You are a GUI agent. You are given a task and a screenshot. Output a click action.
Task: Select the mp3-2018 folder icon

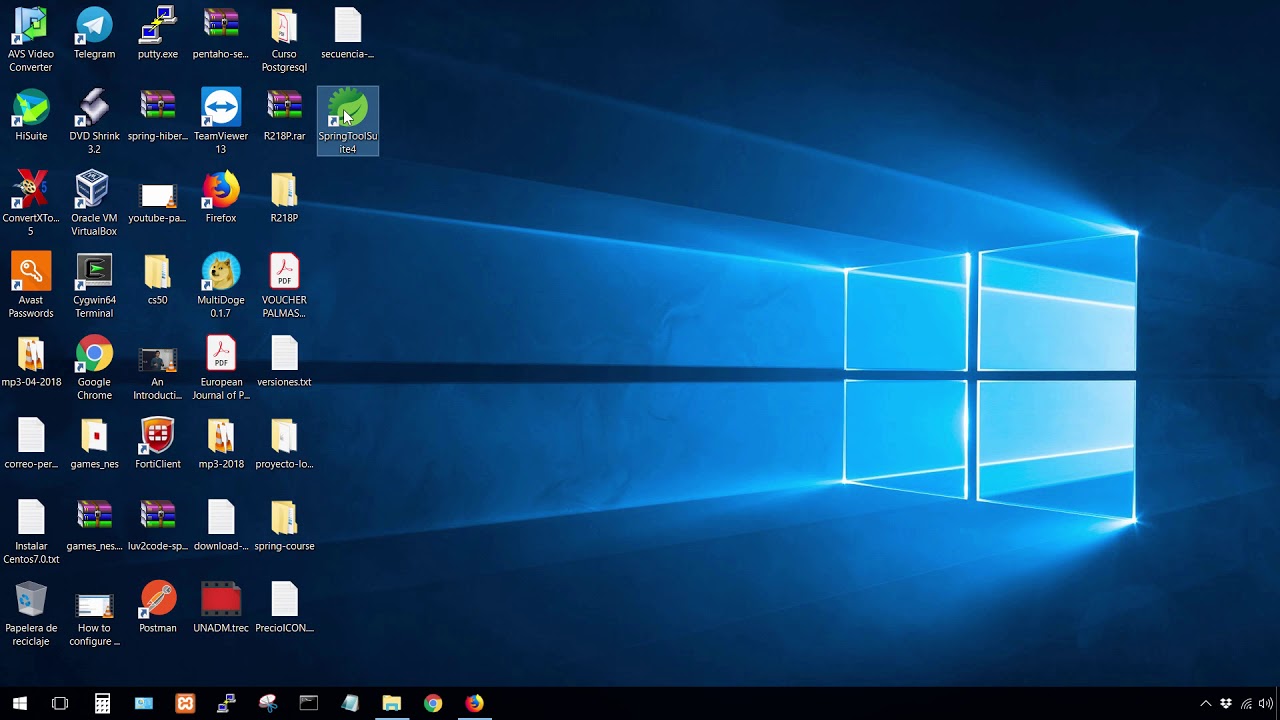point(221,444)
